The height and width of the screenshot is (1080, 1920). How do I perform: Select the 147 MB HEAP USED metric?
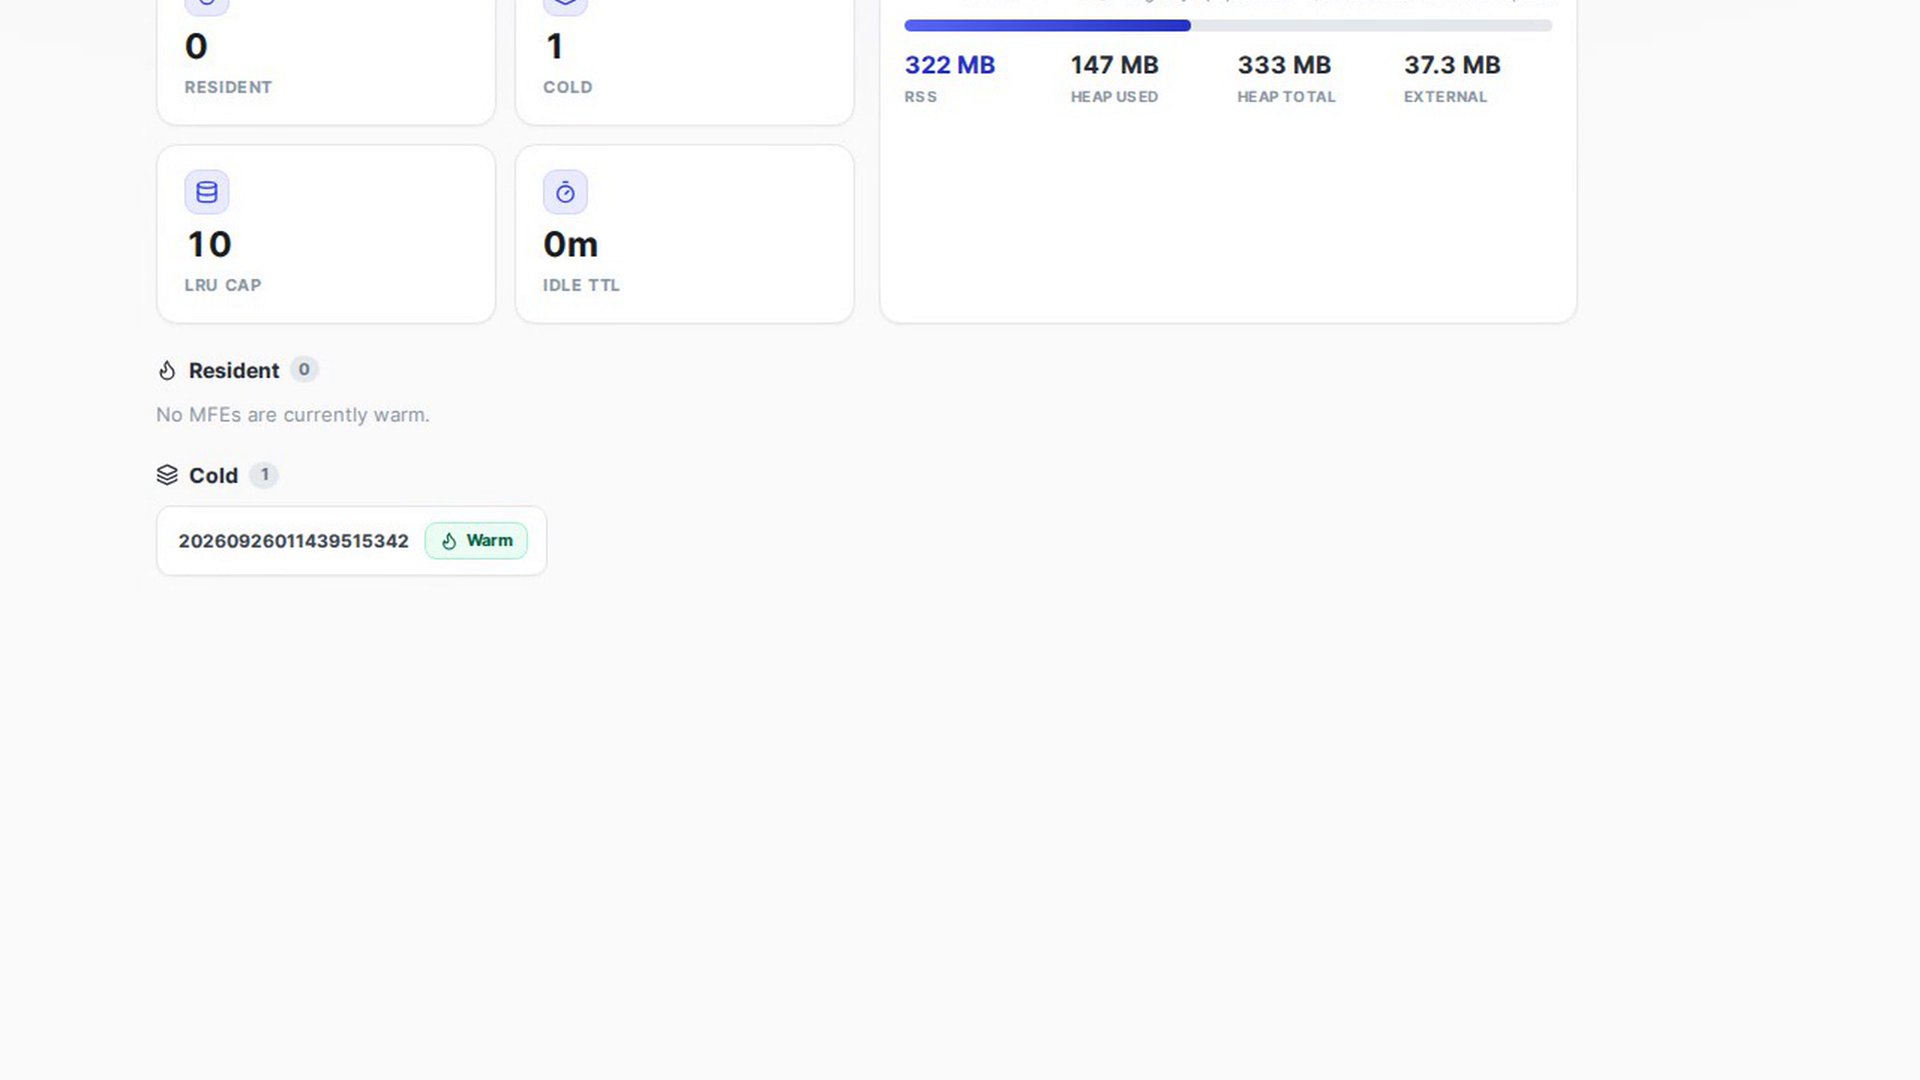(x=1115, y=78)
